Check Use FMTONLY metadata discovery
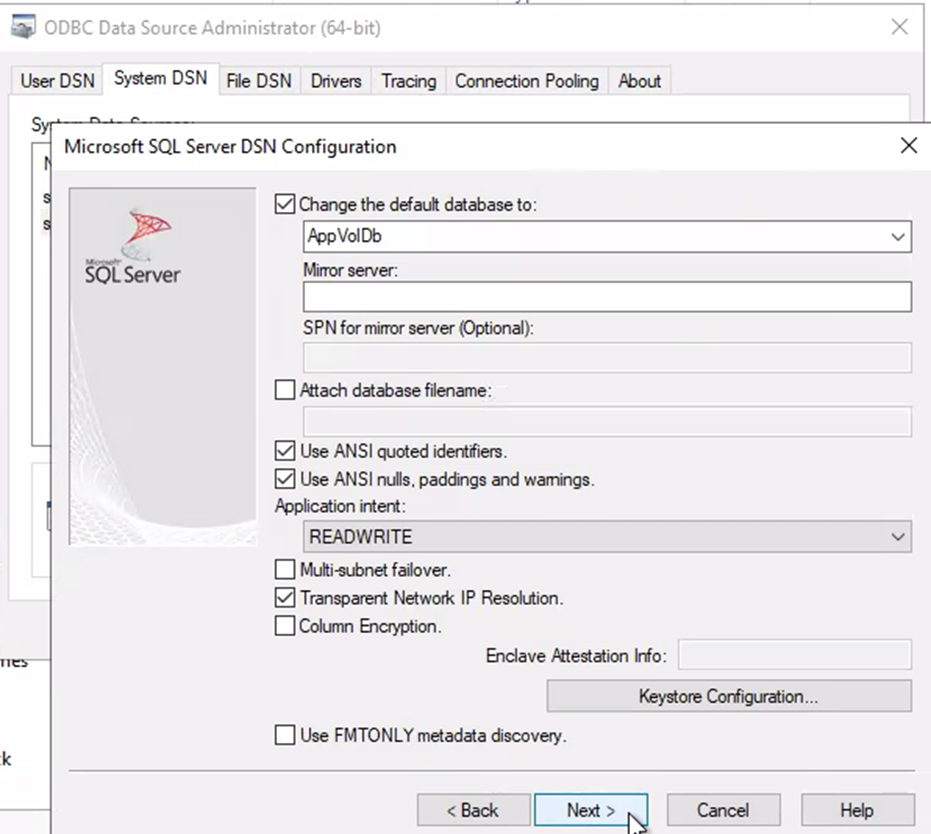 pyautogui.click(x=286, y=735)
